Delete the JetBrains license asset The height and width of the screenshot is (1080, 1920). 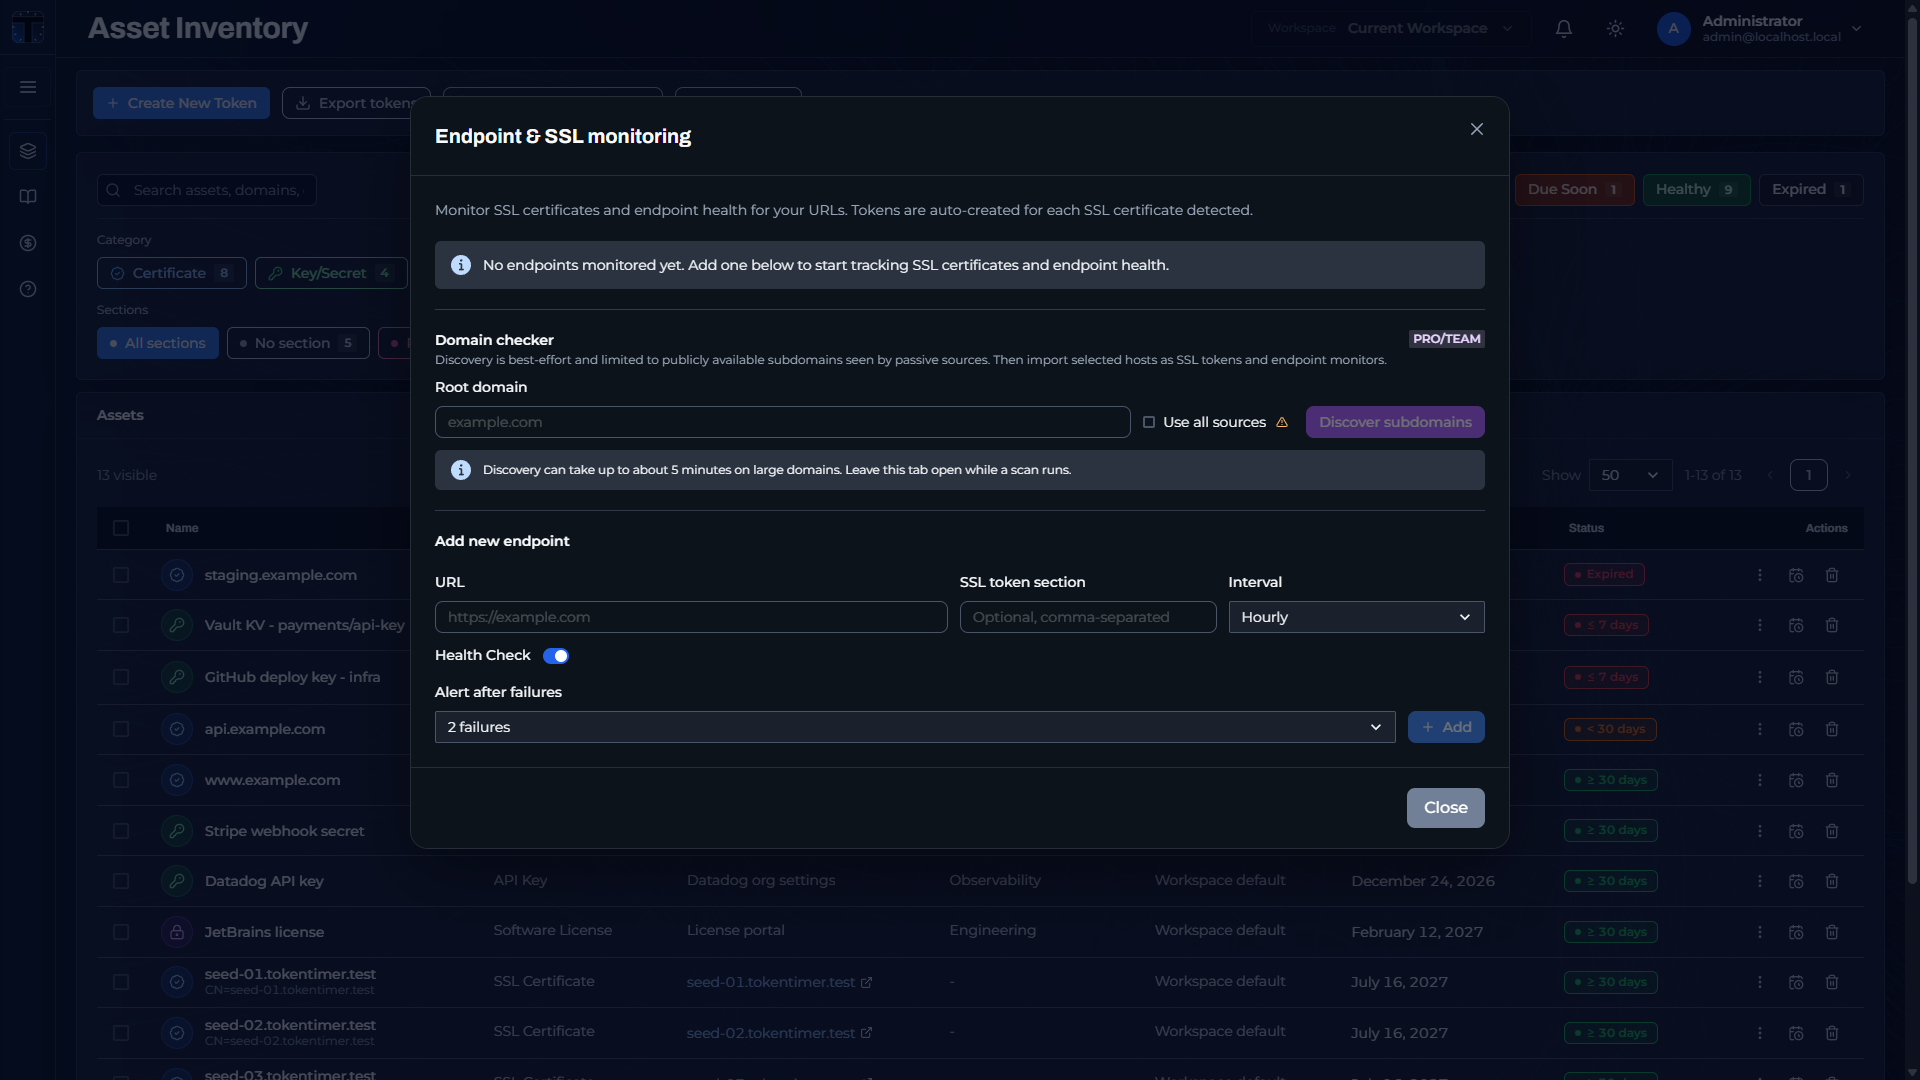1832,932
